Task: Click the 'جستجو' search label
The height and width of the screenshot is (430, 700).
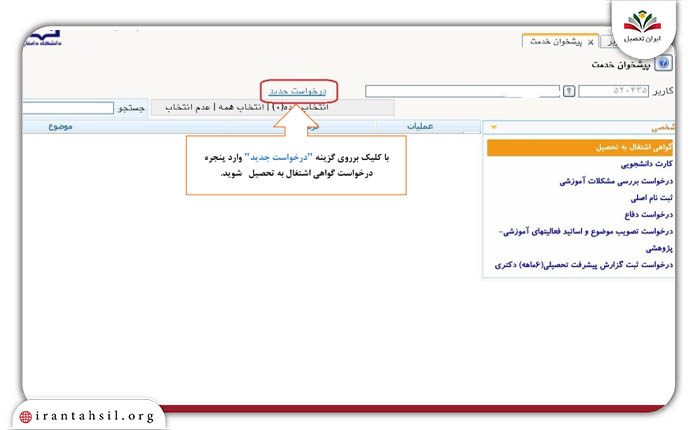Action: pos(131,108)
